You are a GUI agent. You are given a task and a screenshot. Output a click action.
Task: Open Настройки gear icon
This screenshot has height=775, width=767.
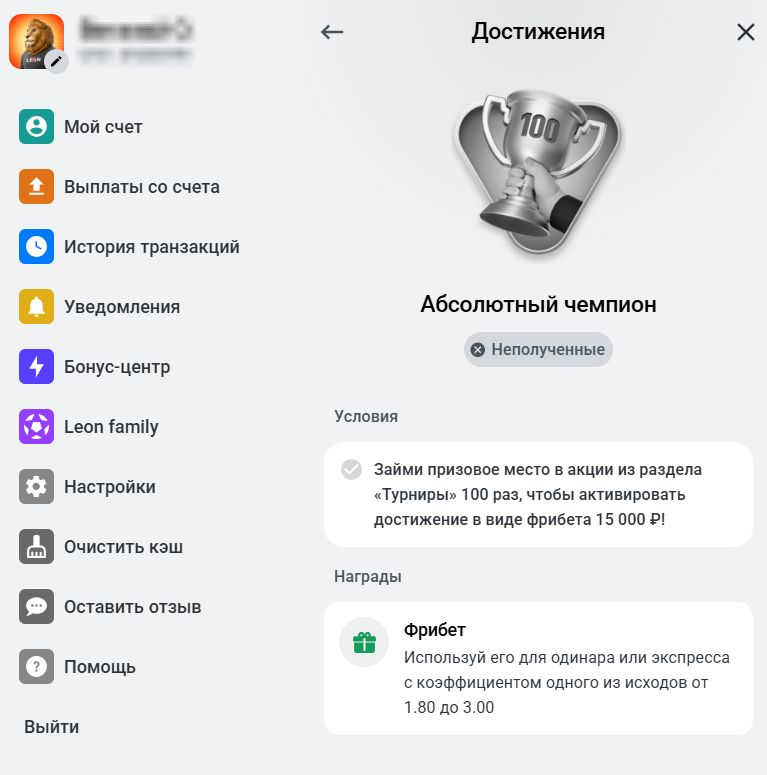coord(36,486)
